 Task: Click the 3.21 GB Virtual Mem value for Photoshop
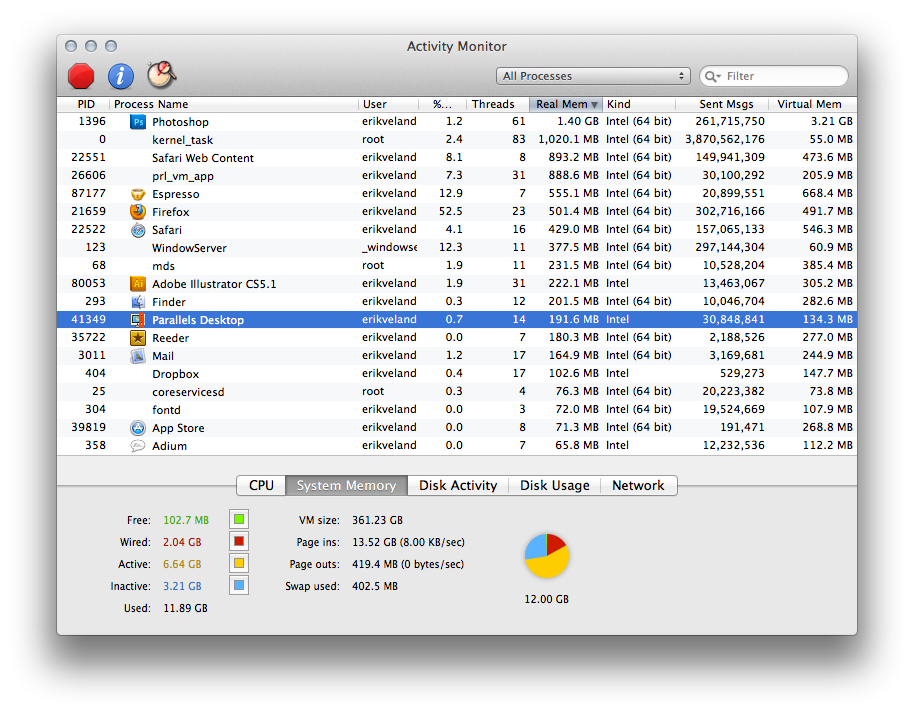[831, 121]
